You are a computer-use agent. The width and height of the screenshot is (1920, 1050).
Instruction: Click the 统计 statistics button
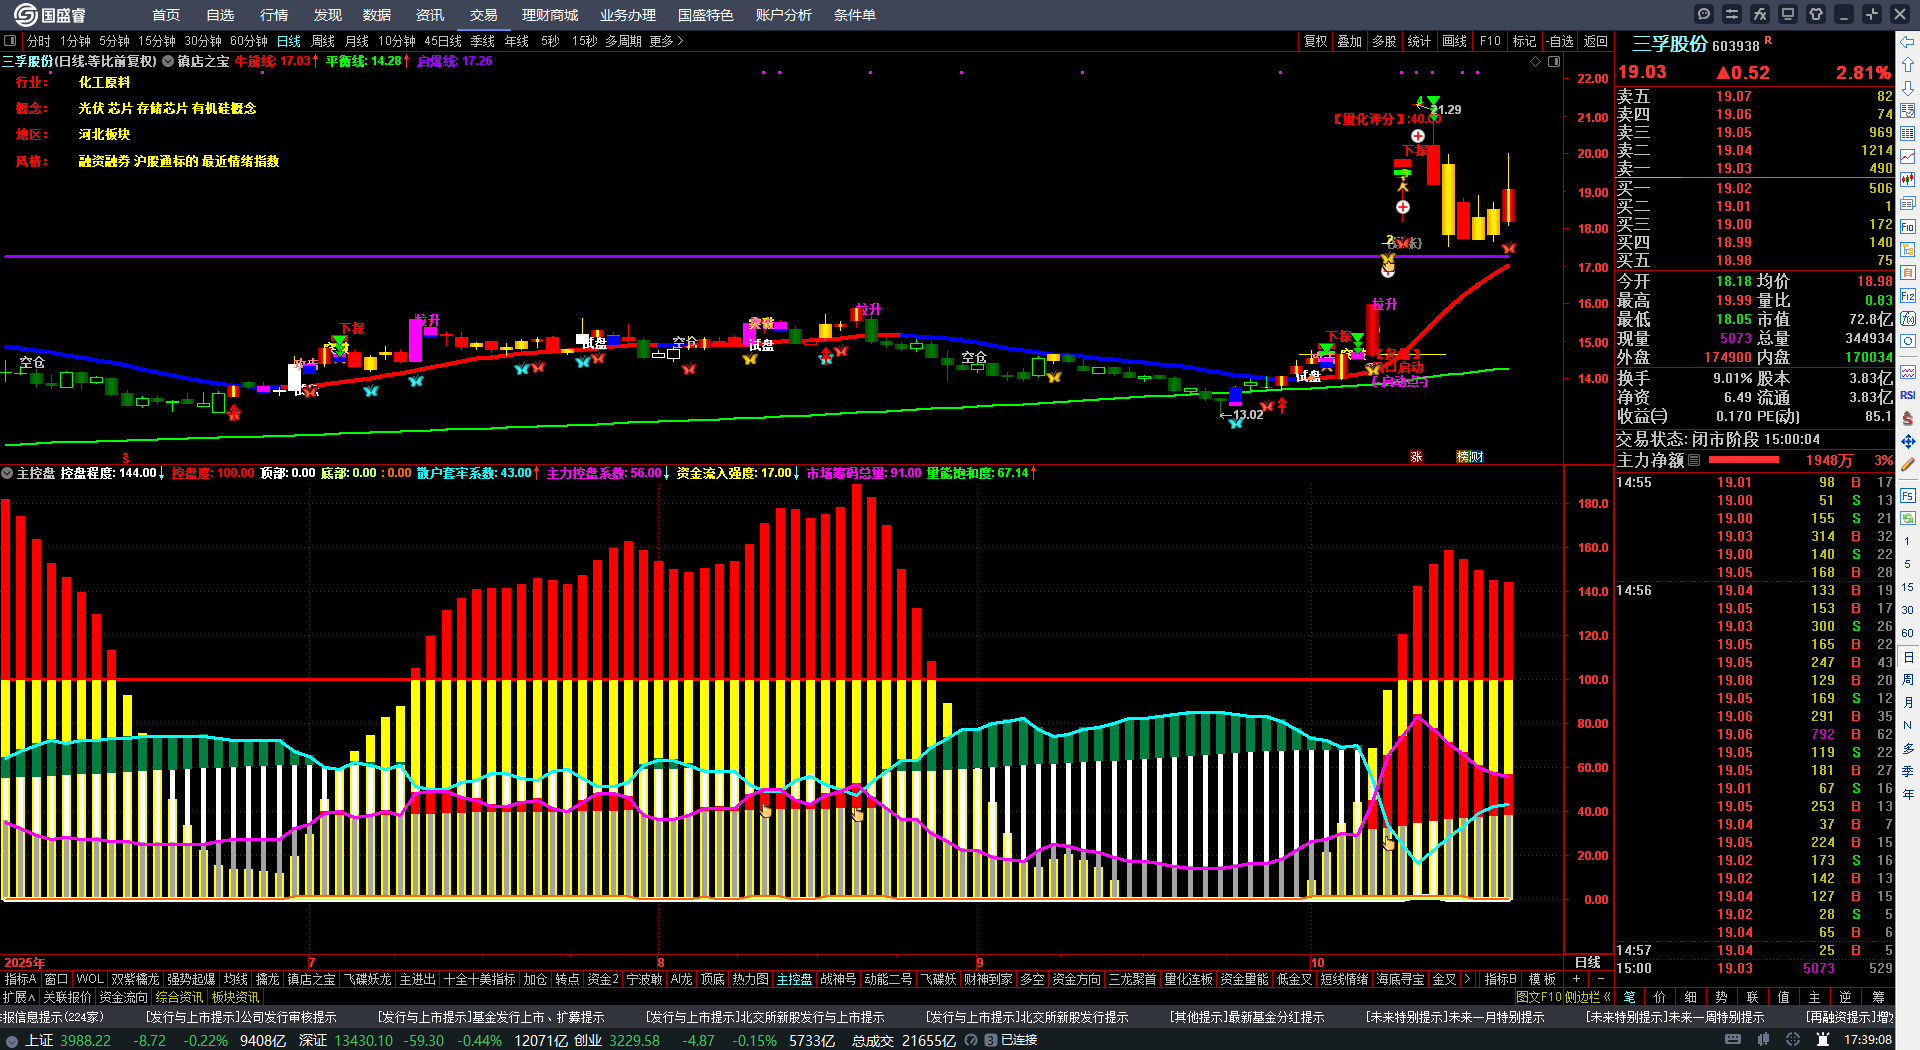click(x=1419, y=41)
